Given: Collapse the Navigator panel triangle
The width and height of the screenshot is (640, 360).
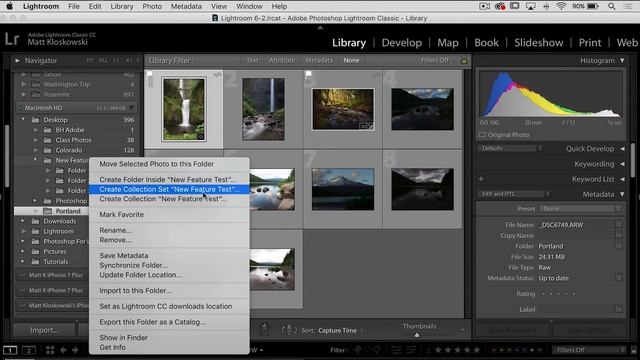Looking at the screenshot, I should pyautogui.click(x=18, y=60).
